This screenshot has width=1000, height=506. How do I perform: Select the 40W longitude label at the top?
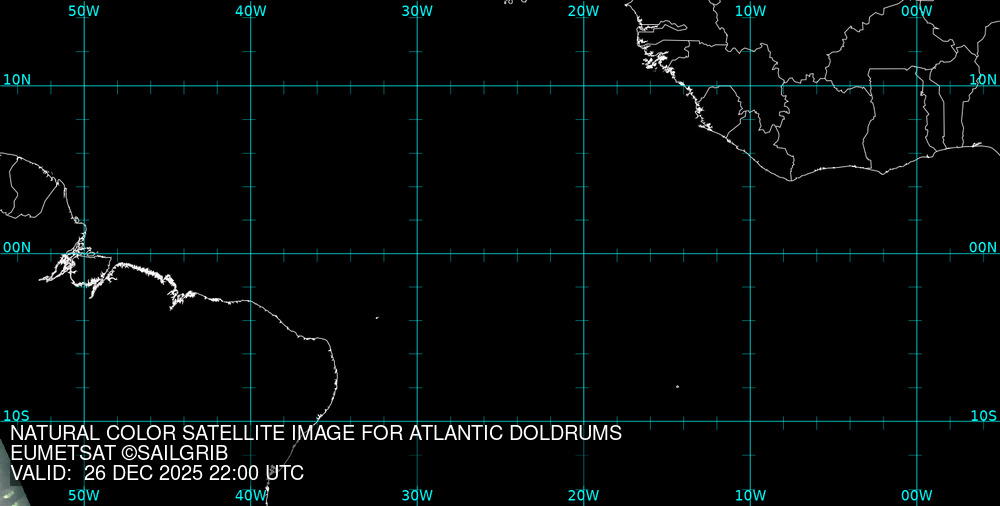(250, 11)
